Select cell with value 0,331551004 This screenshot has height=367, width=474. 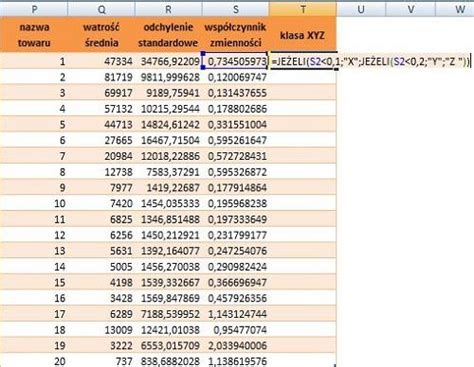click(235, 124)
